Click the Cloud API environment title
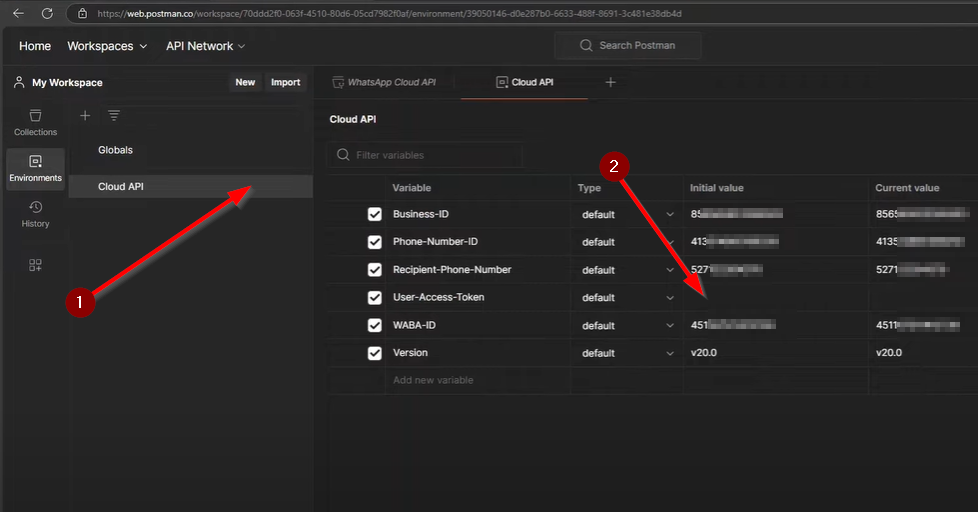Image resolution: width=978 pixels, height=512 pixels. [352, 119]
